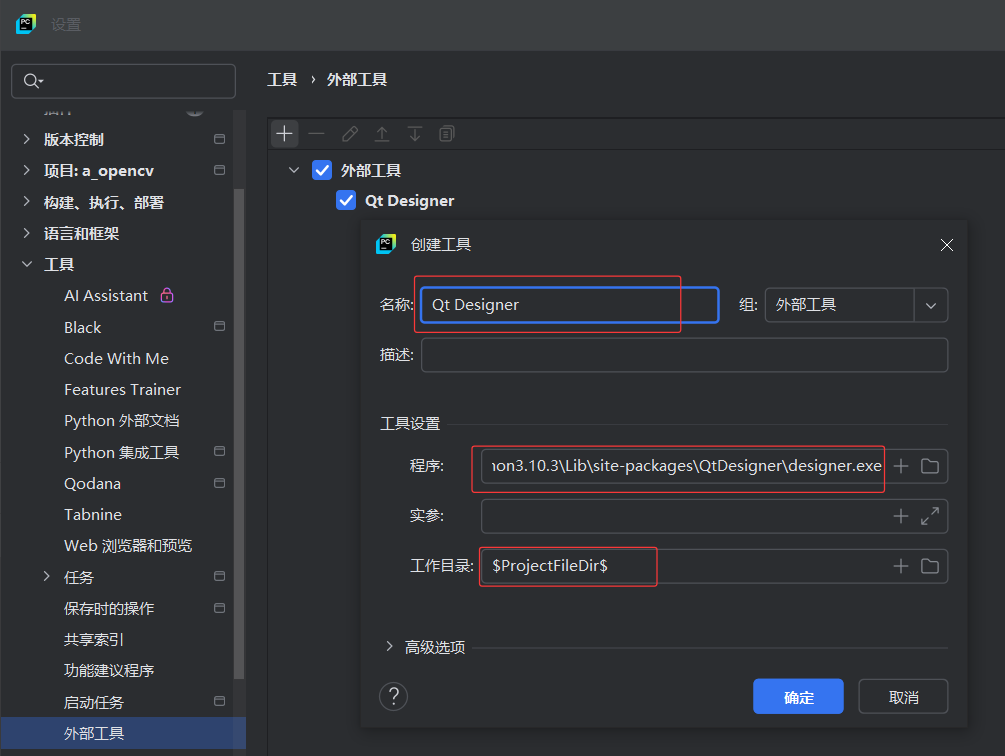Image resolution: width=1005 pixels, height=756 pixels.
Task: Toggle the 外部工具 group checkbox
Action: [322, 170]
